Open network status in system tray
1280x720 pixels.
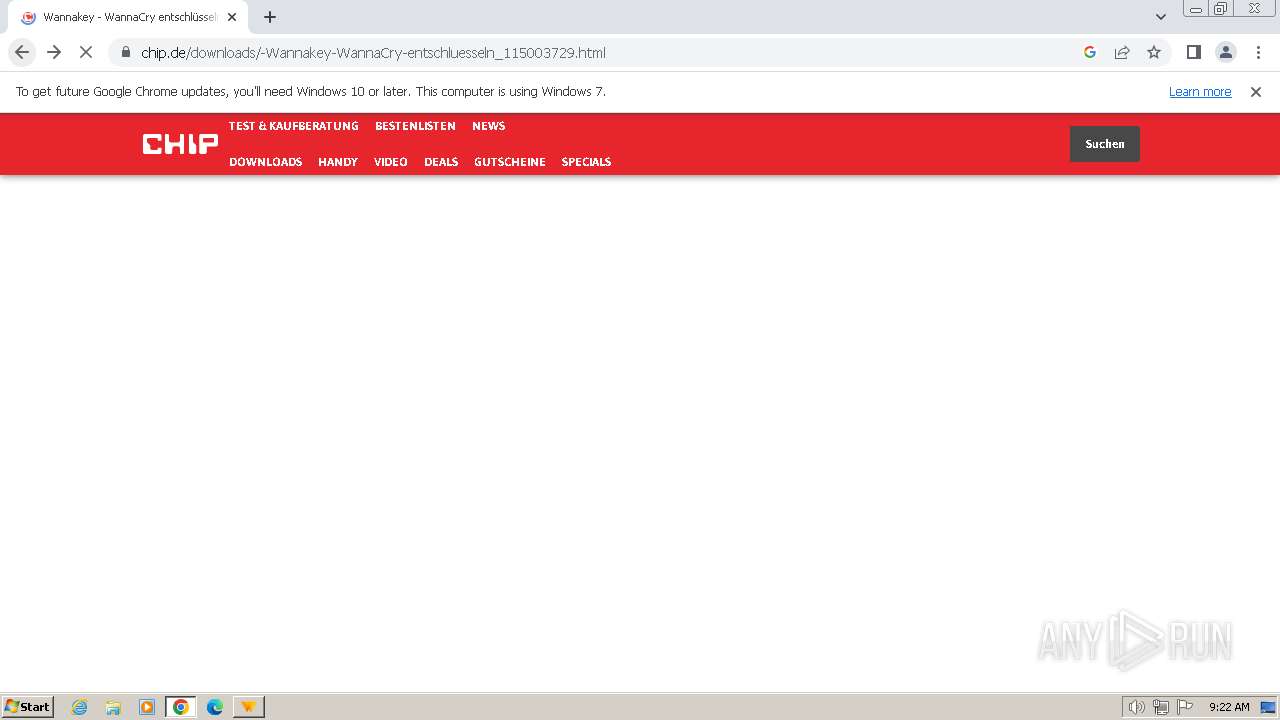click(1161, 707)
